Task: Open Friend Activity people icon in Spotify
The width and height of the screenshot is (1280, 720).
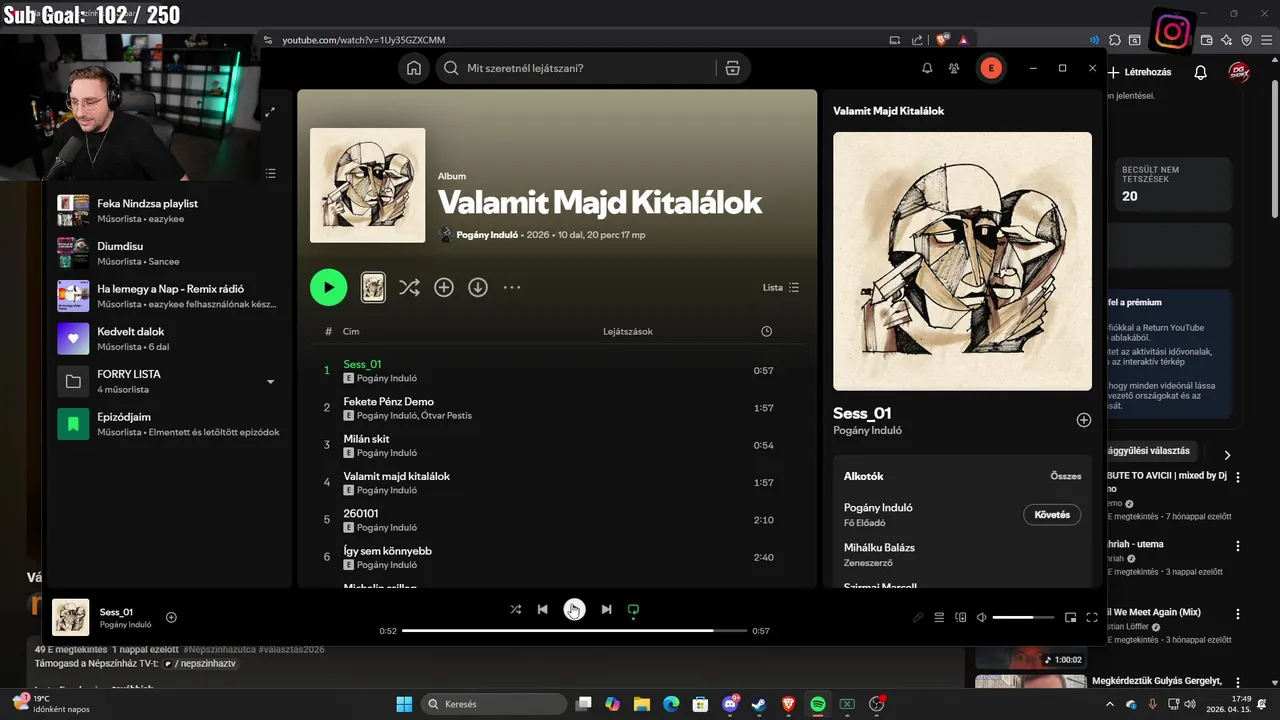Action: coord(954,68)
